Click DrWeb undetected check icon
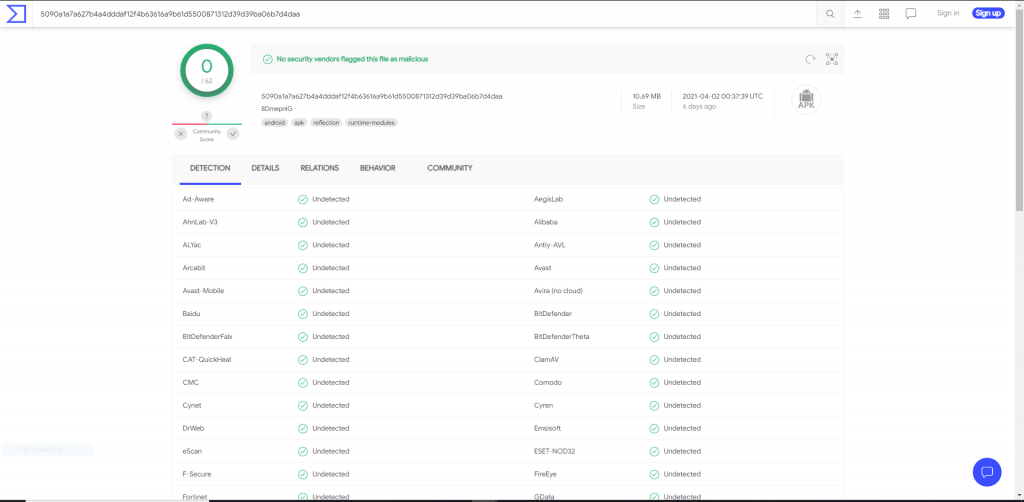This screenshot has height=502, width=1024. [x=303, y=428]
